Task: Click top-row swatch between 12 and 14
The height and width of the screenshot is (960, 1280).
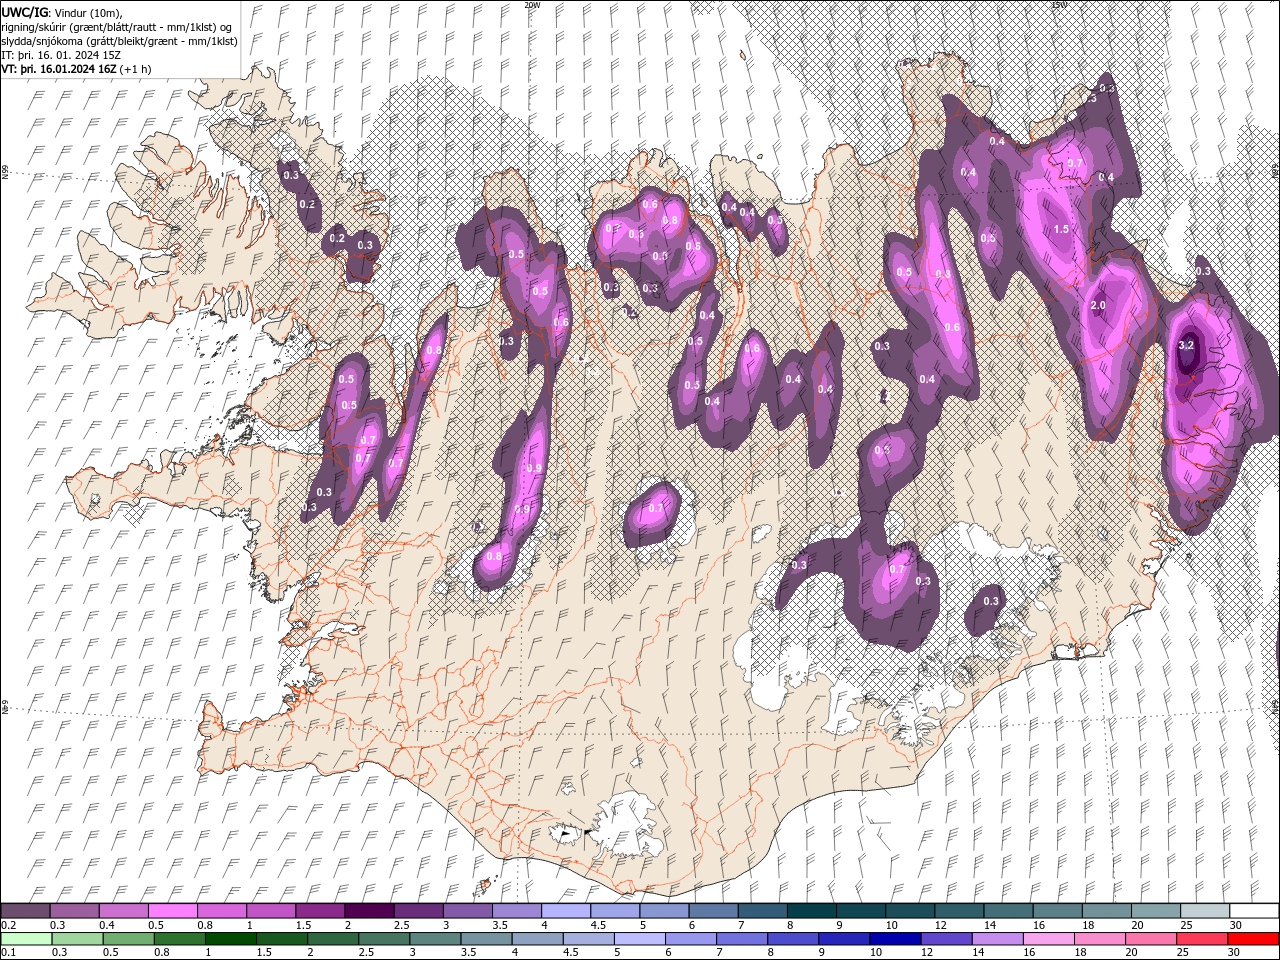Action: click(x=959, y=911)
